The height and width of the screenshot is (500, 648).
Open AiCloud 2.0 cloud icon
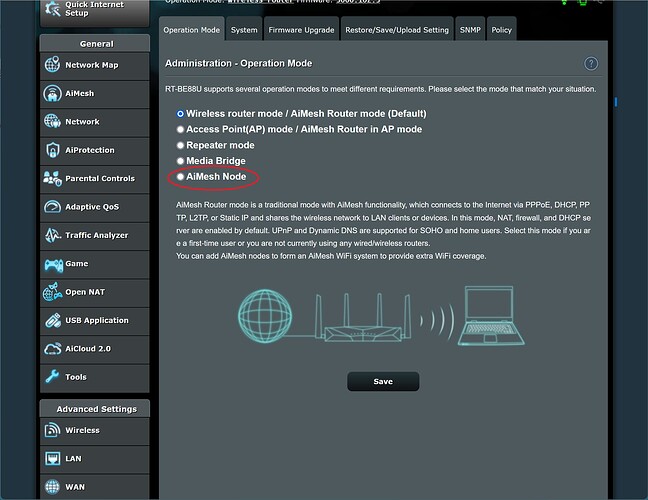52,349
